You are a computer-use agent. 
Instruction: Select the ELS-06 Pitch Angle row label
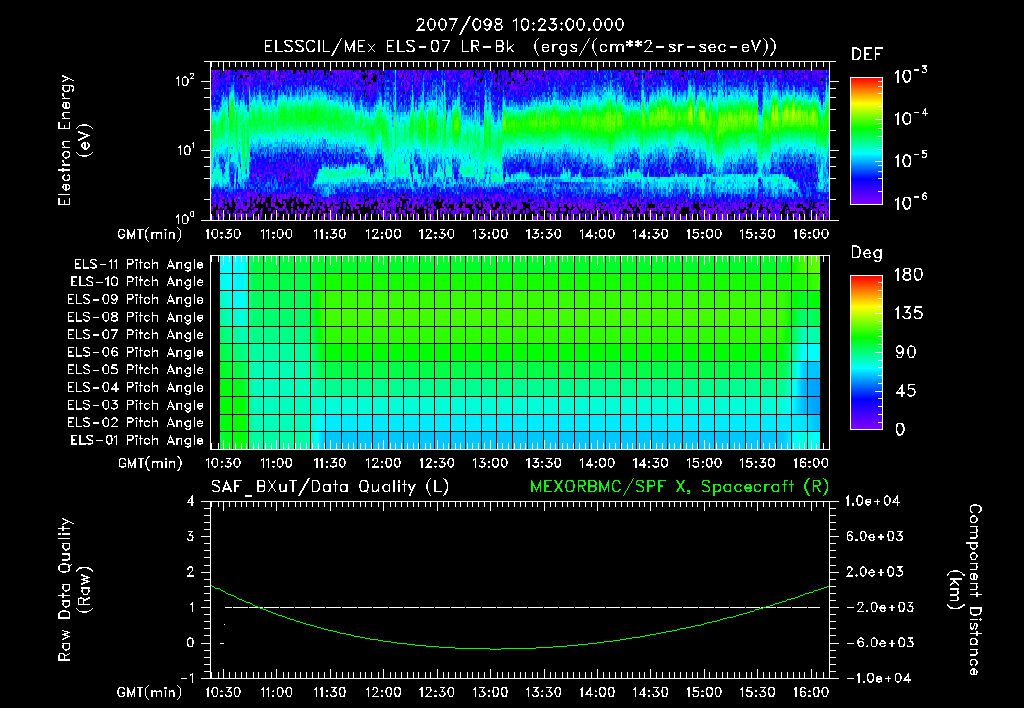pos(136,353)
